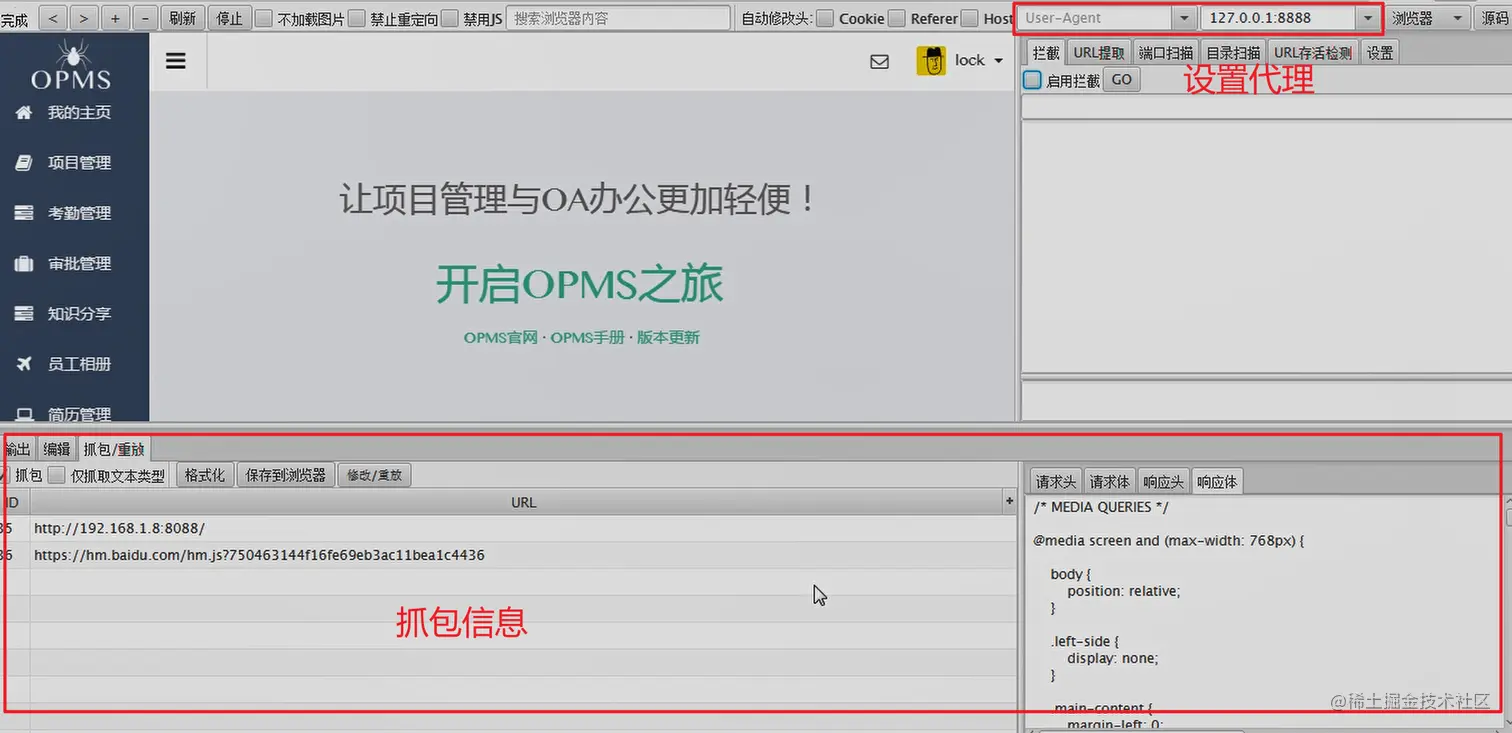Click the OPMS spider logo
The width and height of the screenshot is (1512, 733).
(72, 63)
